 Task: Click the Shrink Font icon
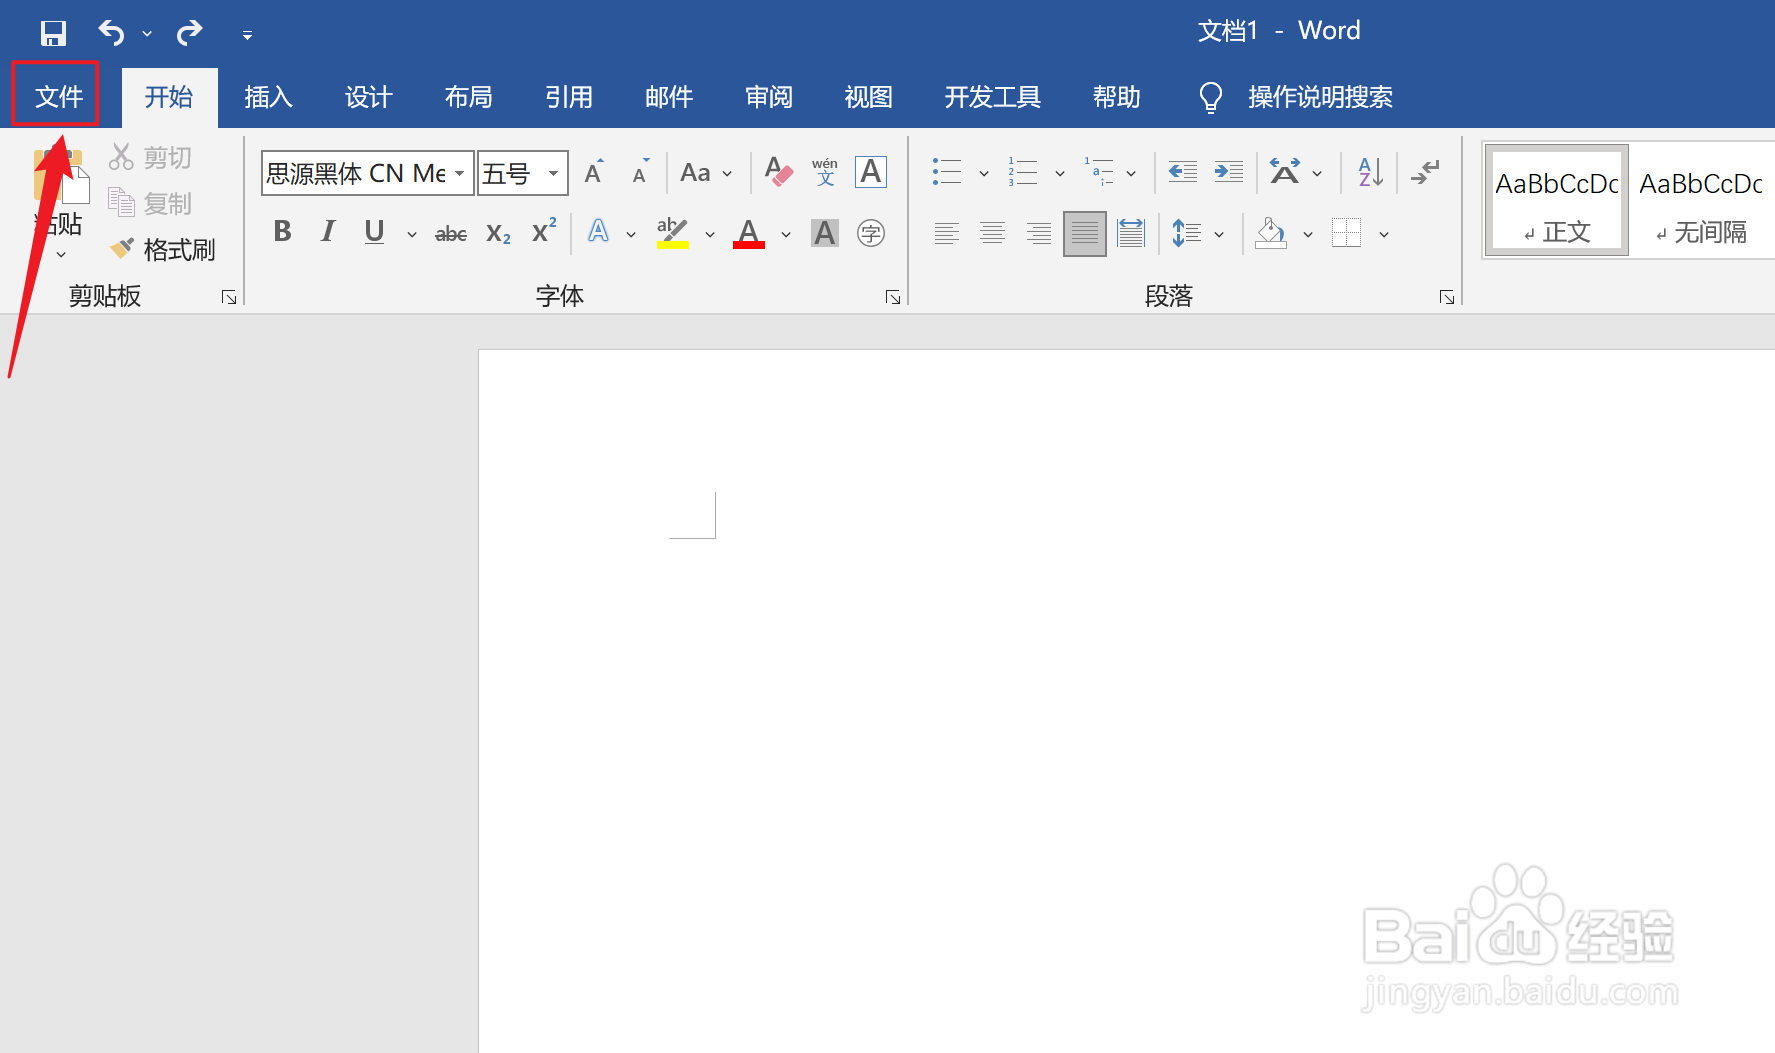coord(641,172)
